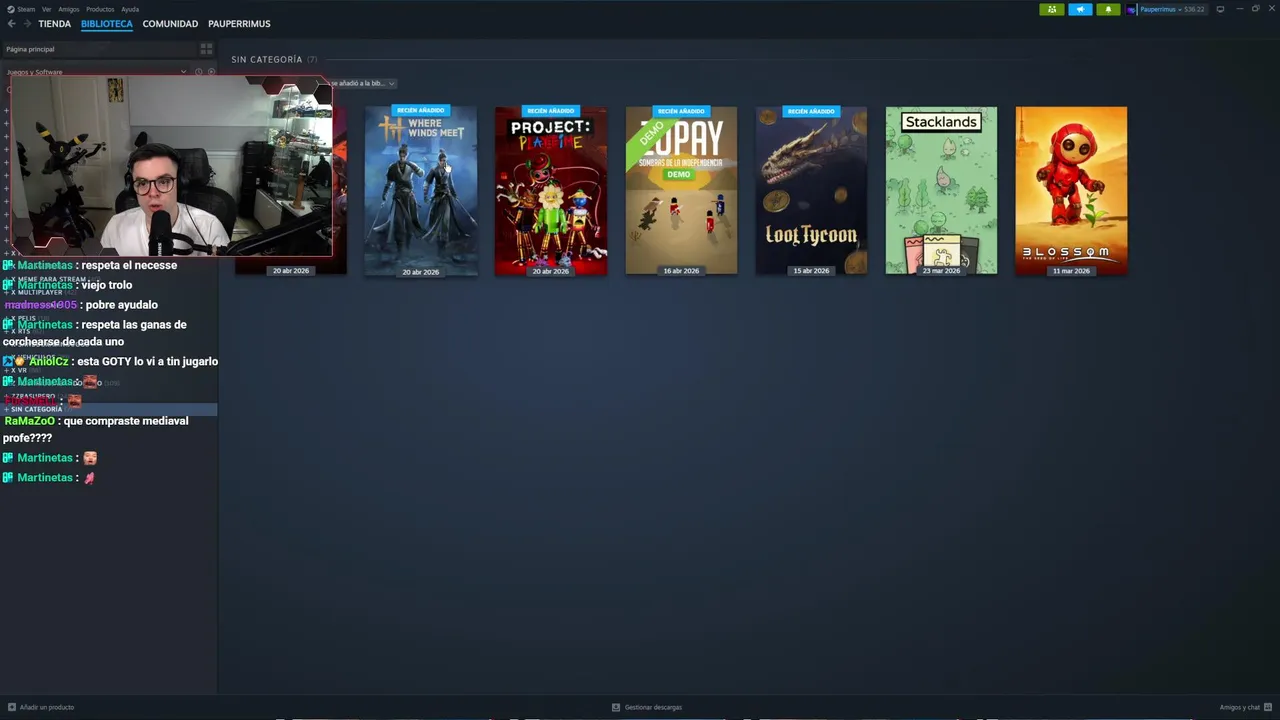Open the Project: Playtime game cover
Image resolution: width=1280 pixels, height=720 pixels.
[x=551, y=190]
